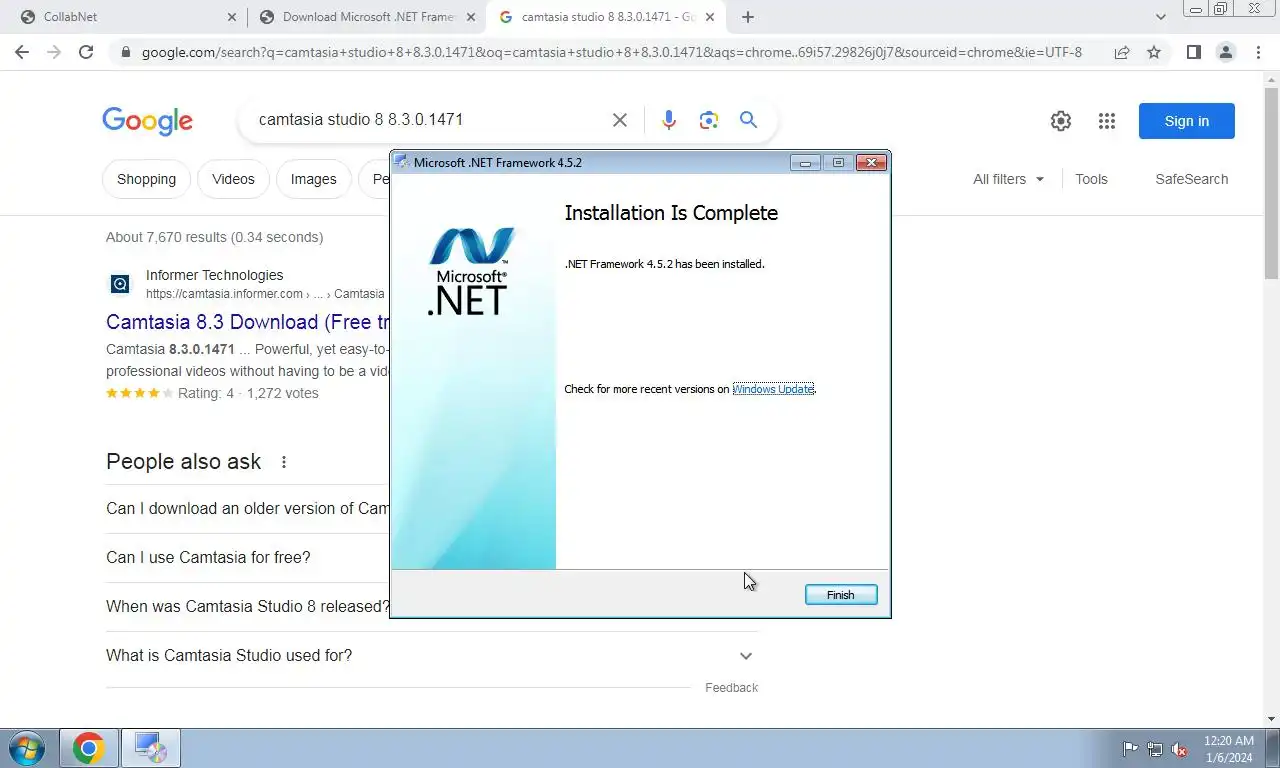Click the browser forward arrow
1280x768 pixels.
pos(54,52)
